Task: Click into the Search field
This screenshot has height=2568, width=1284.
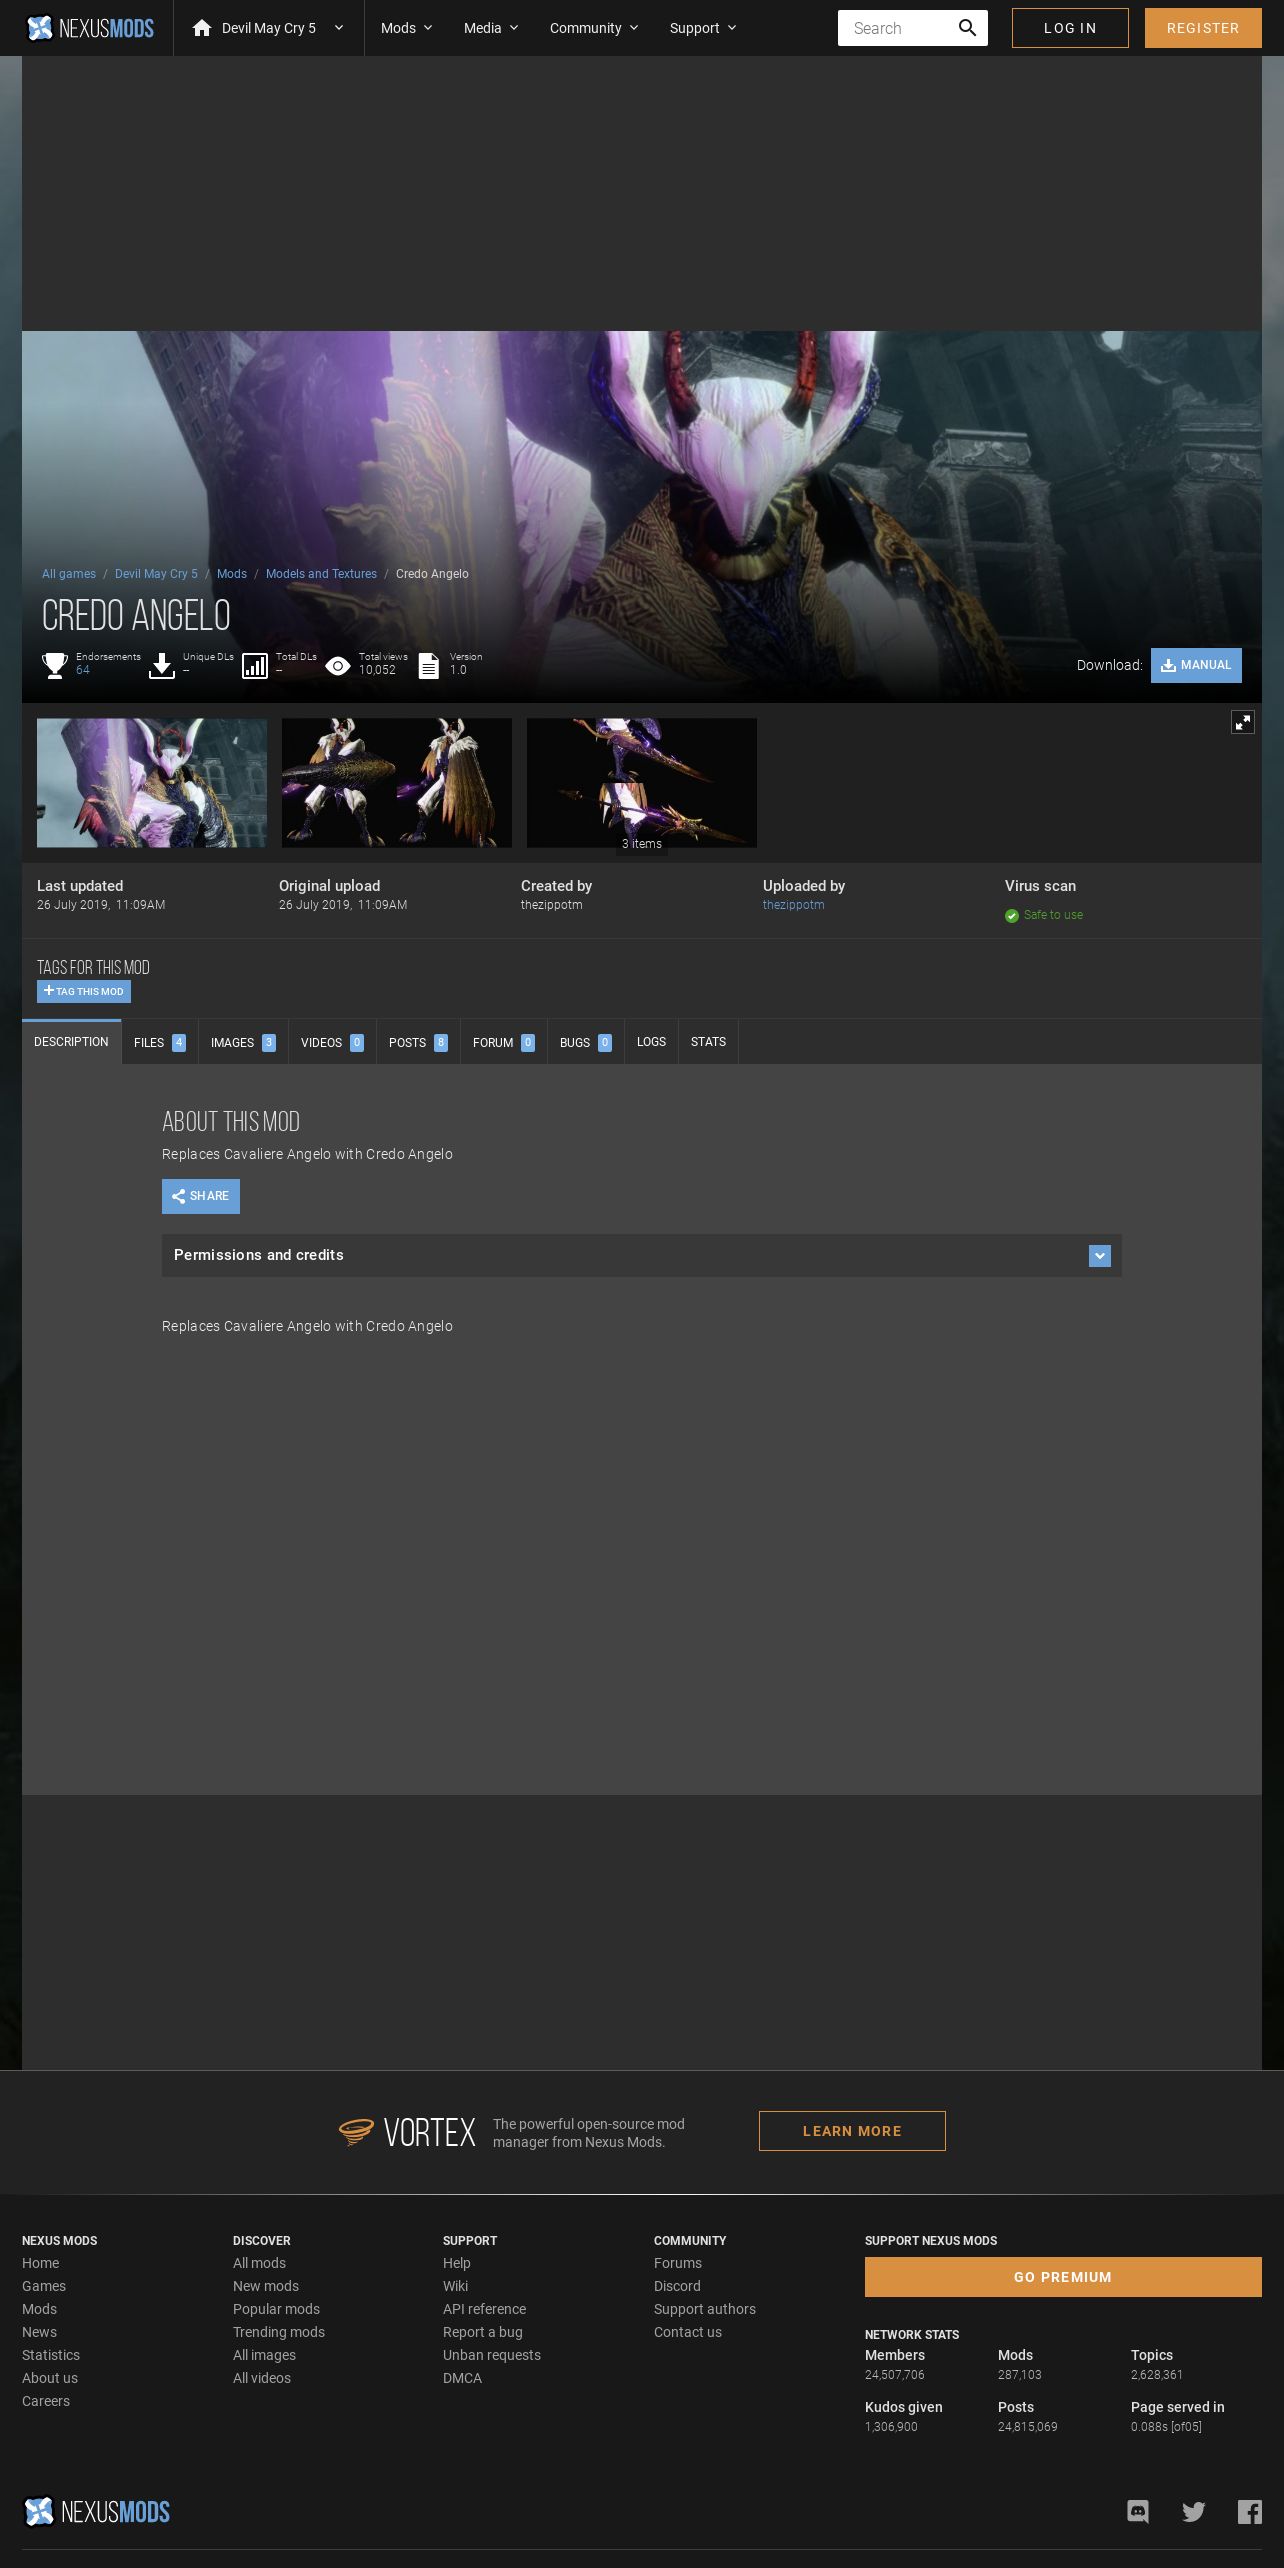Action: pos(896,28)
